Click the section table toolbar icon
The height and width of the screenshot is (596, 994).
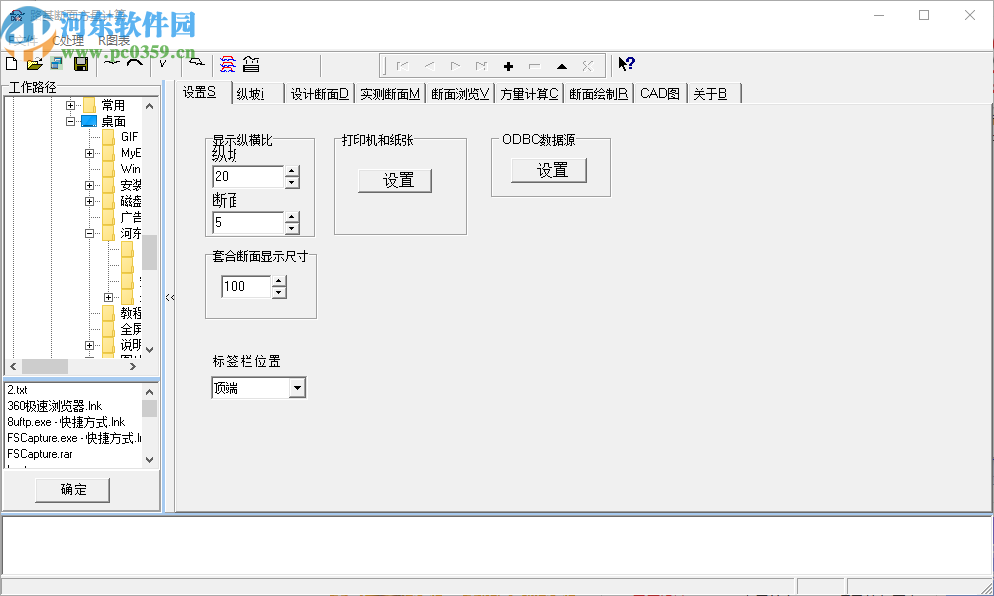point(251,63)
